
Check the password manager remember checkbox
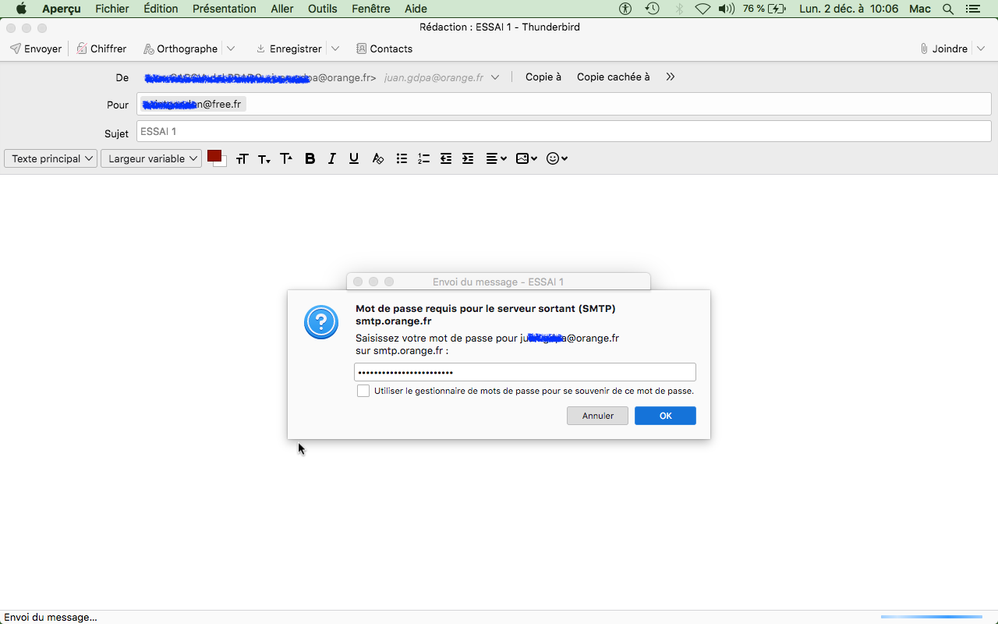[x=363, y=391]
